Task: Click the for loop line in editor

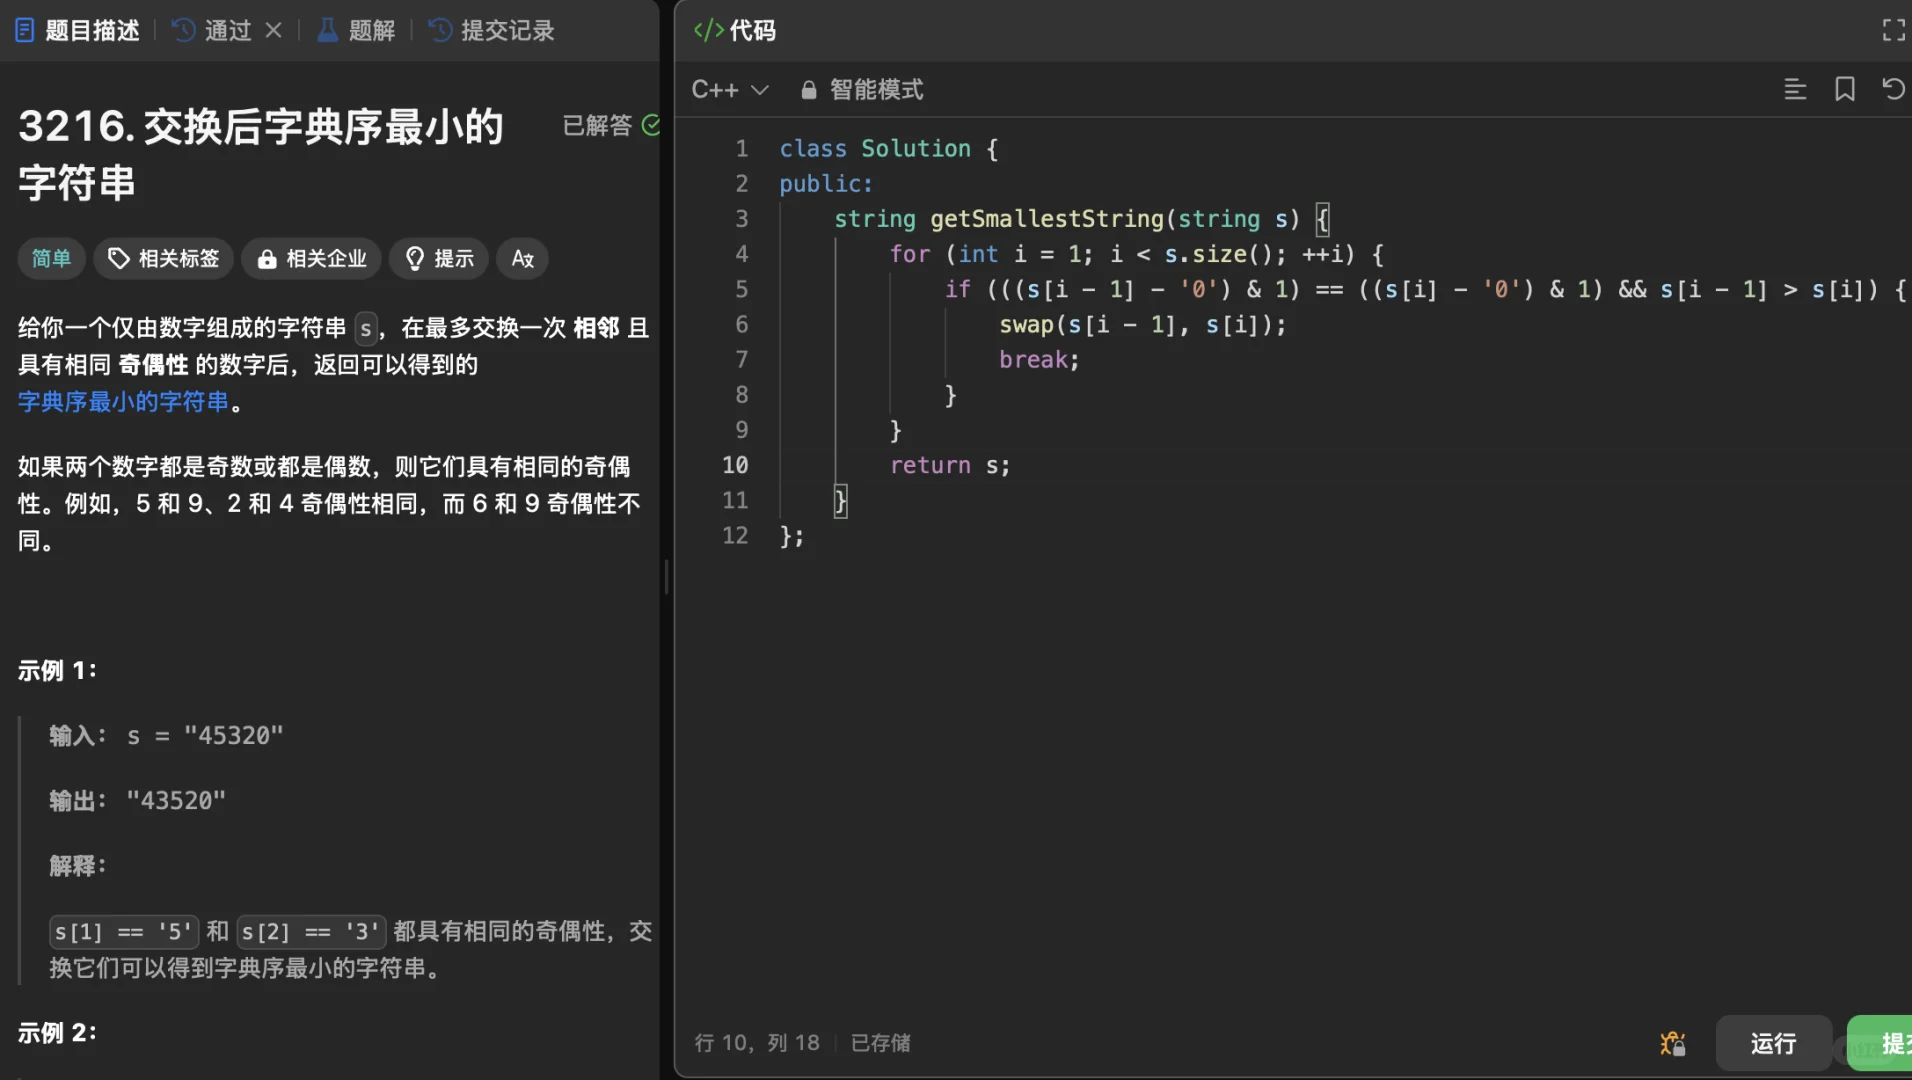Action: [x=1137, y=254]
